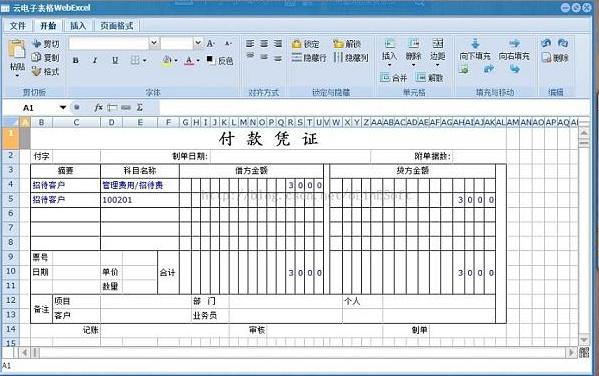The height and width of the screenshot is (376, 599).
Task: Click the 隐藏行 hide row button
Action: click(309, 58)
